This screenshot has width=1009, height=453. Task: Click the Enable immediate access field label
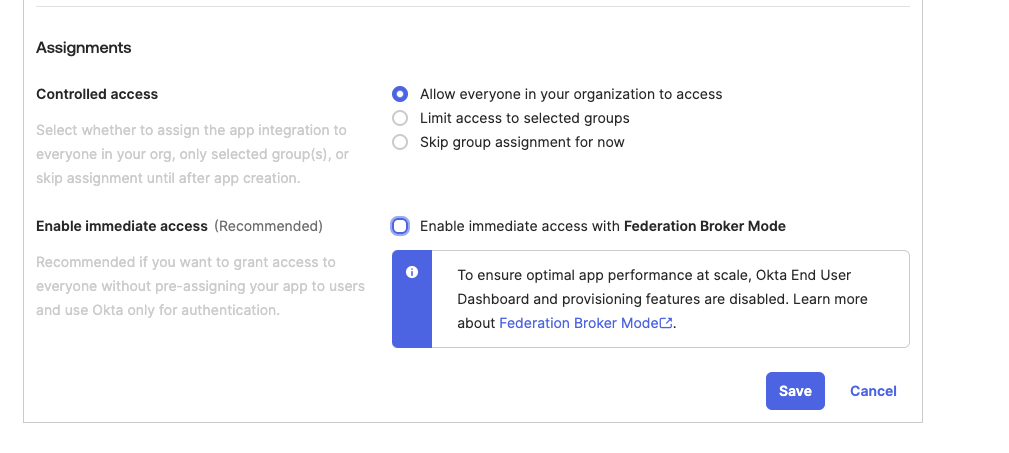pos(122,226)
